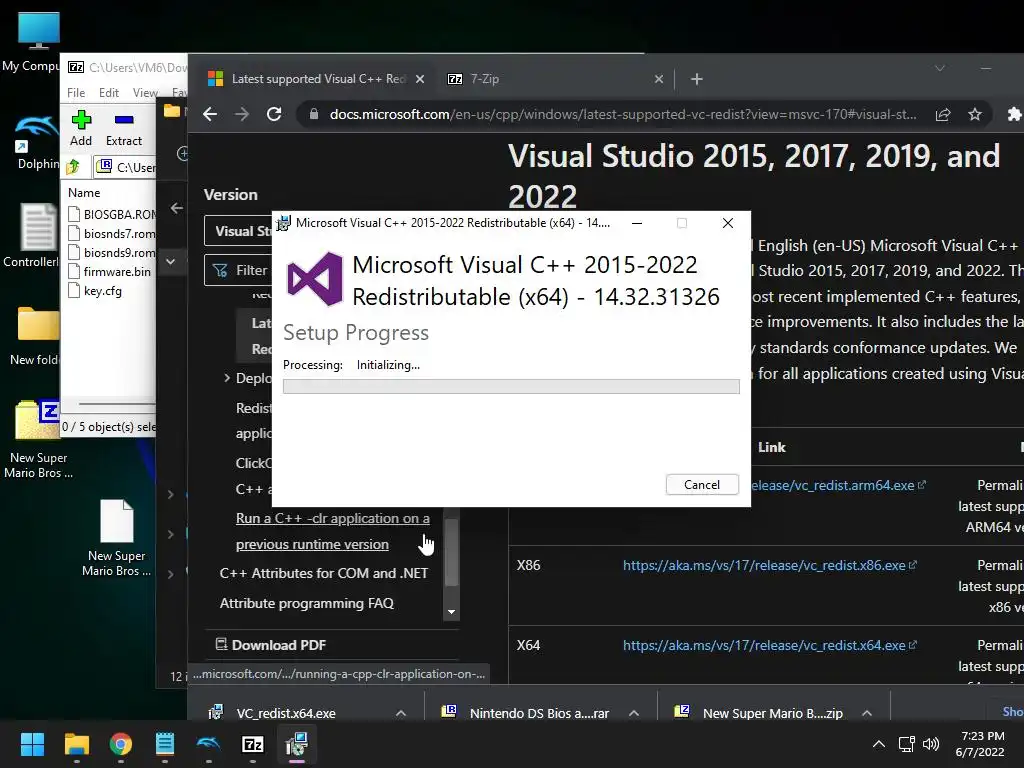
Task: Reload the docs.microsoft.com page
Action: pos(274,114)
